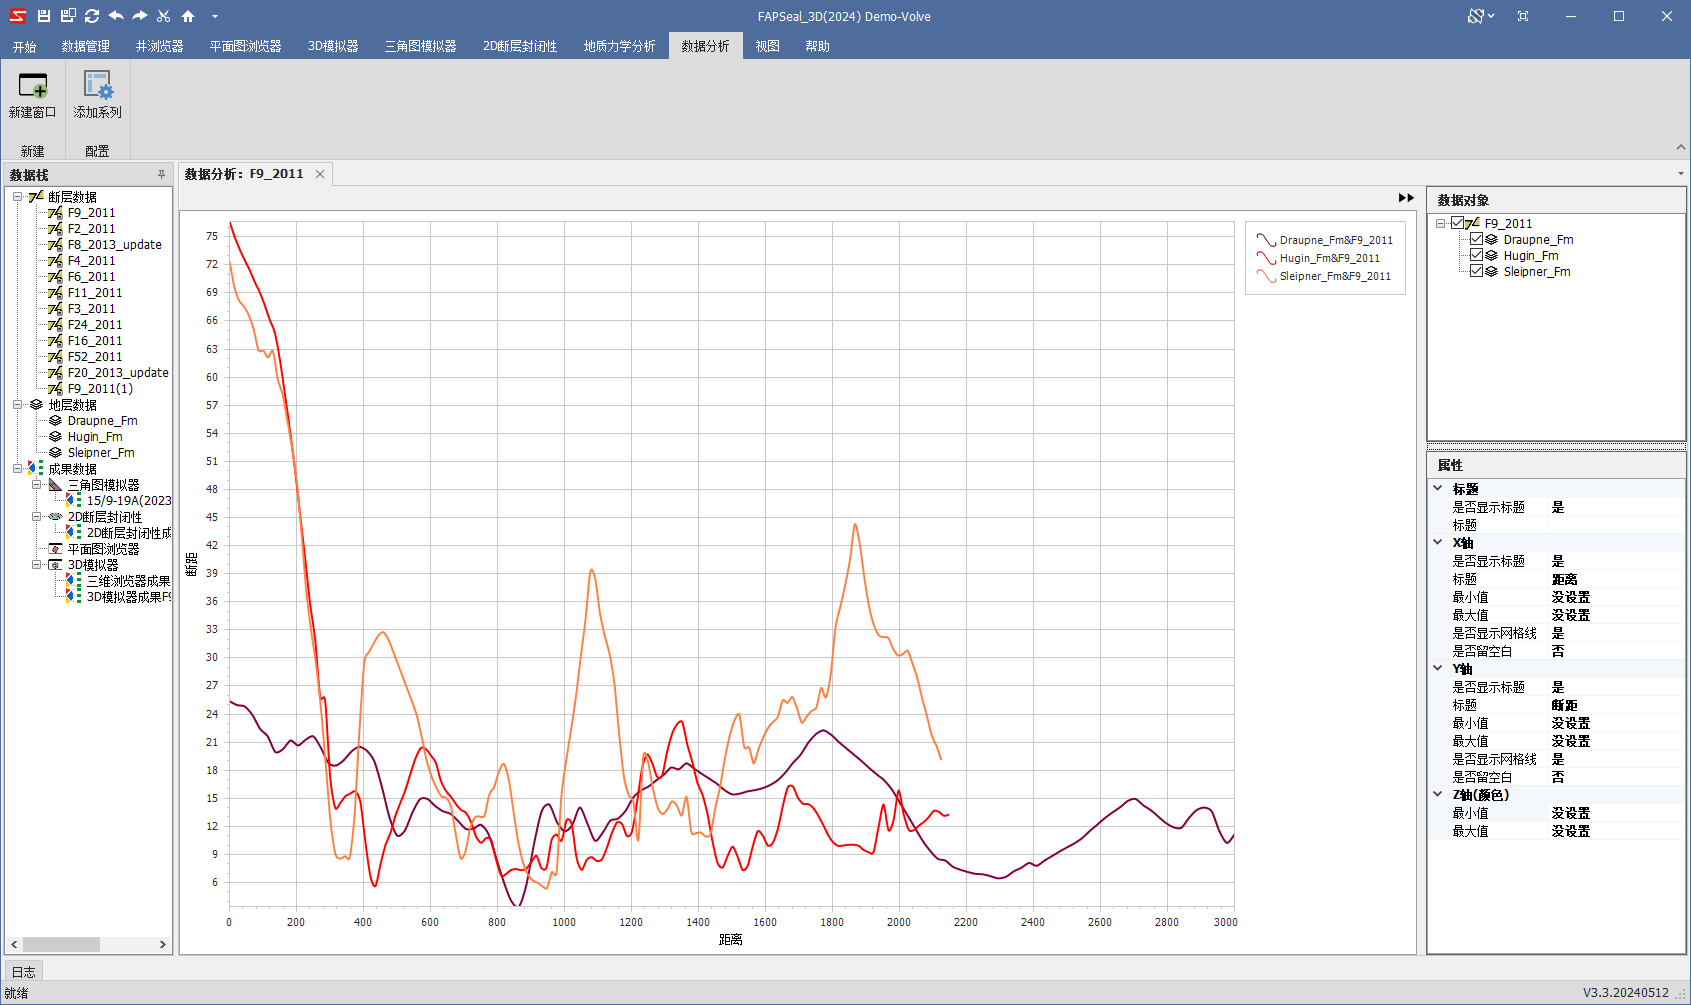This screenshot has width=1691, height=1005.
Task: Collapse the 3D模拟器 tree node
Action: click(36, 565)
